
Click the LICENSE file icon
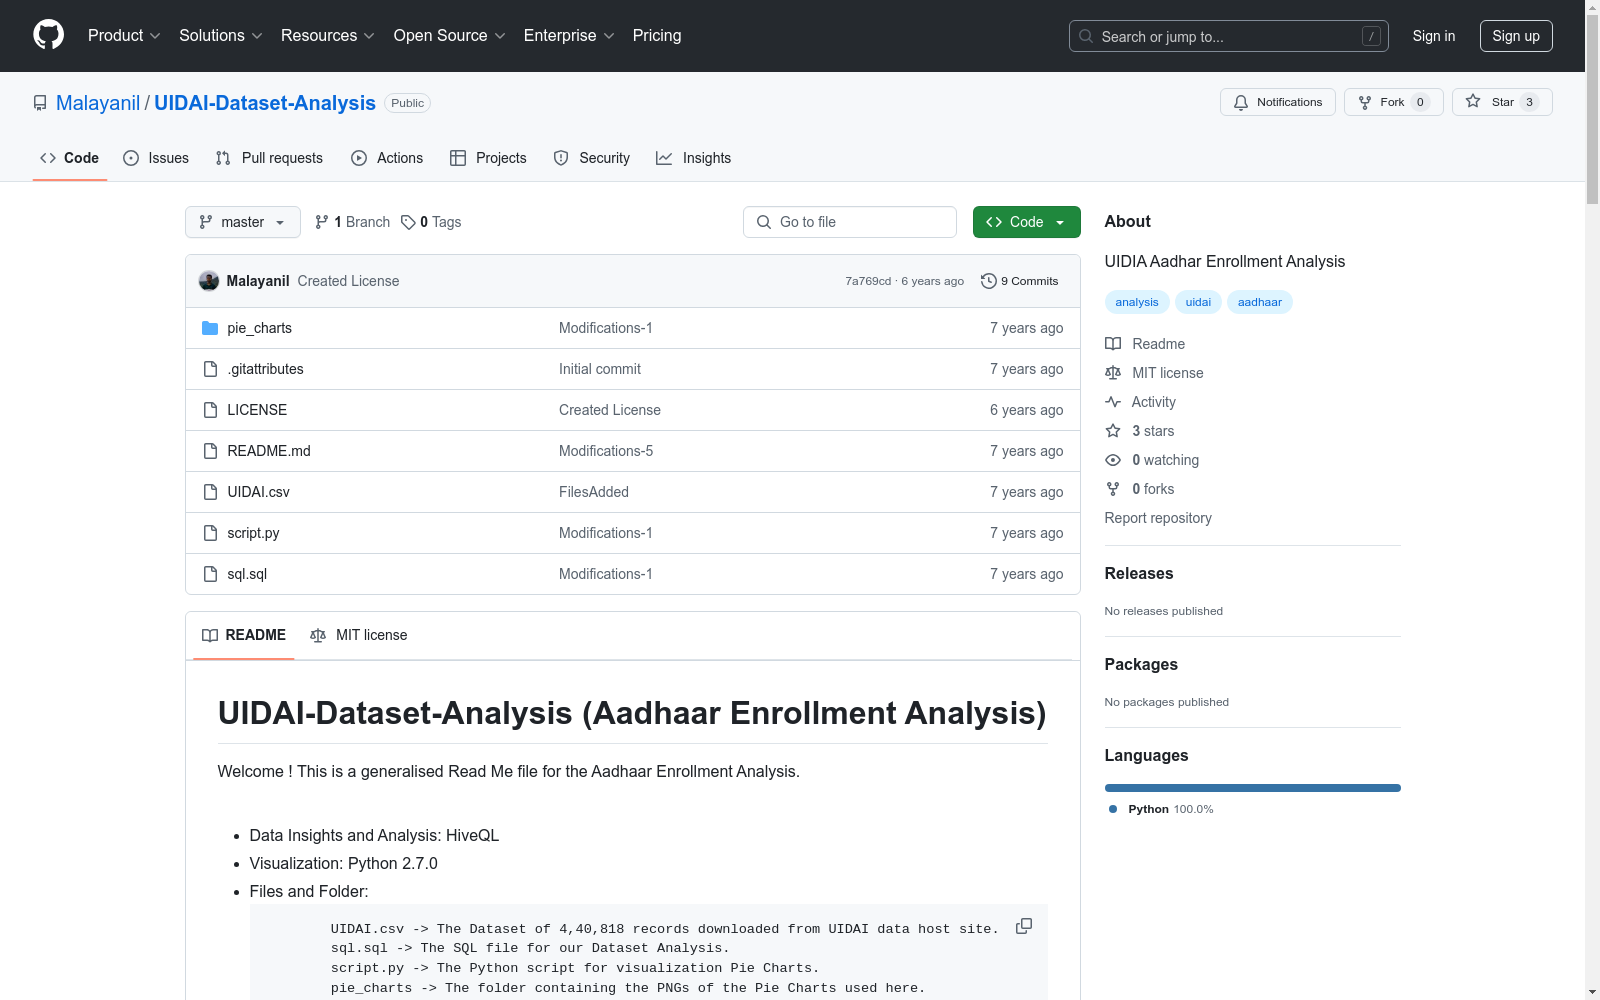[x=210, y=410]
